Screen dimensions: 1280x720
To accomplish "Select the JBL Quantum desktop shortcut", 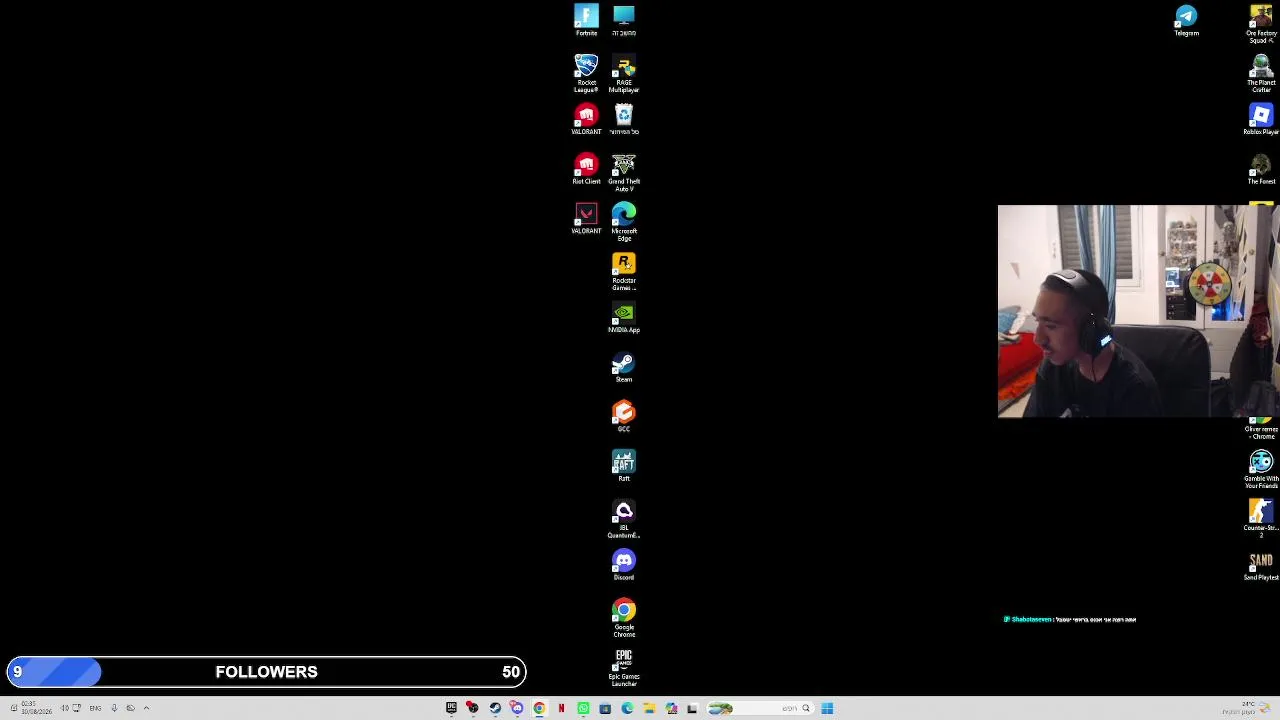I will point(623,519).
